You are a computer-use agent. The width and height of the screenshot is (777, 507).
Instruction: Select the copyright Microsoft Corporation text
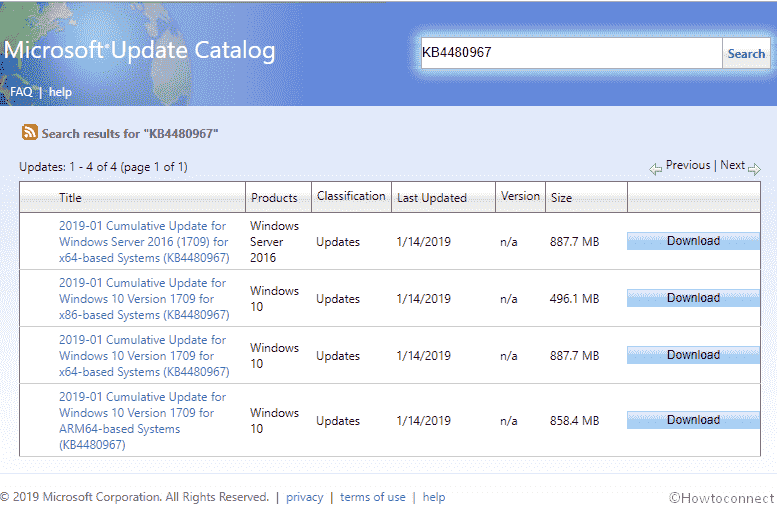[135, 497]
